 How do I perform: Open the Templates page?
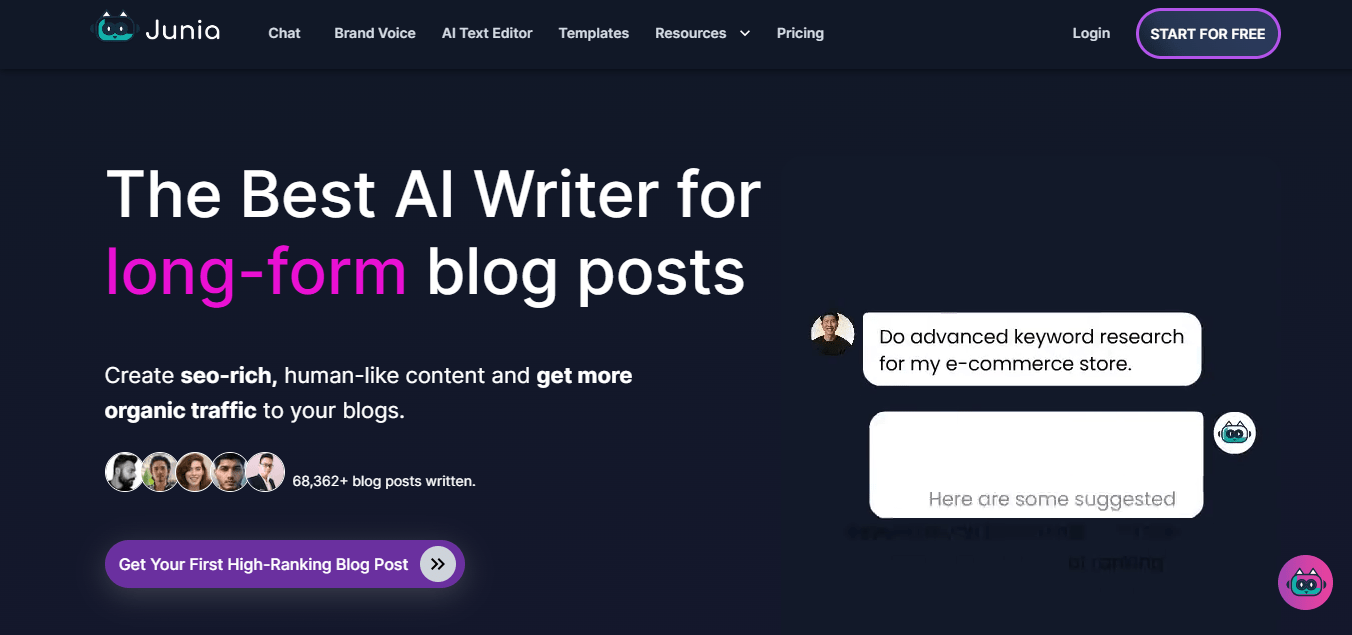click(x=594, y=33)
